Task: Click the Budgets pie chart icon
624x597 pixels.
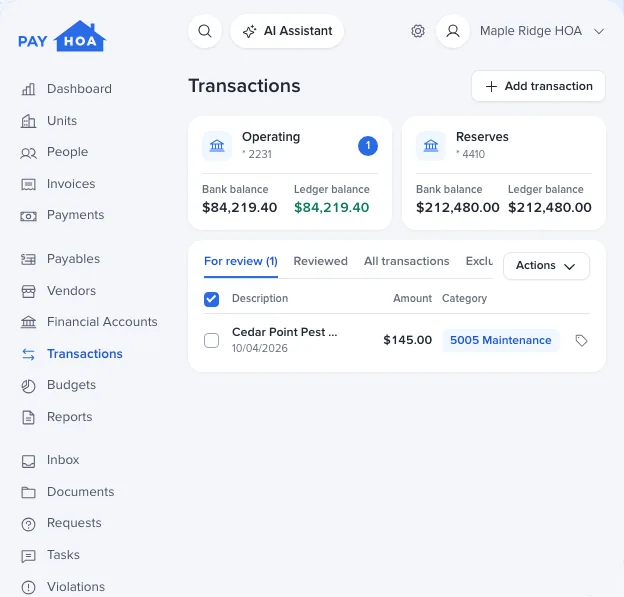Action: pyautogui.click(x=28, y=386)
